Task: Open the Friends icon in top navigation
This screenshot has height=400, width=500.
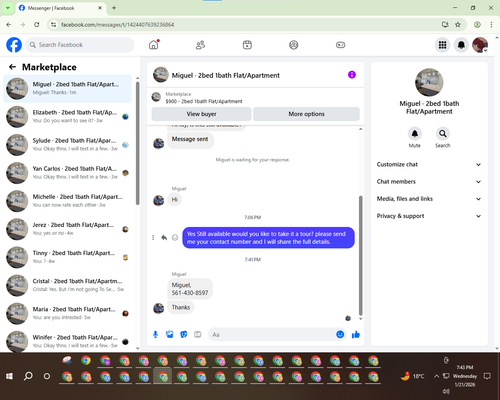Action: 200,45
